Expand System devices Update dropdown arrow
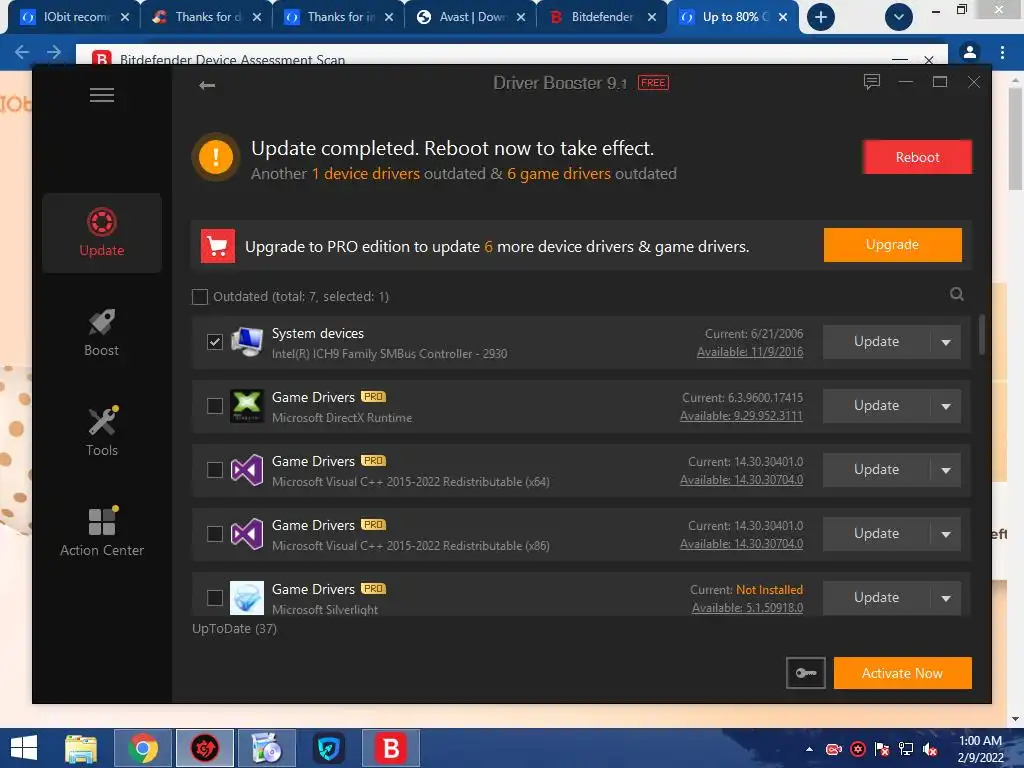This screenshot has height=768, width=1024. tap(946, 342)
